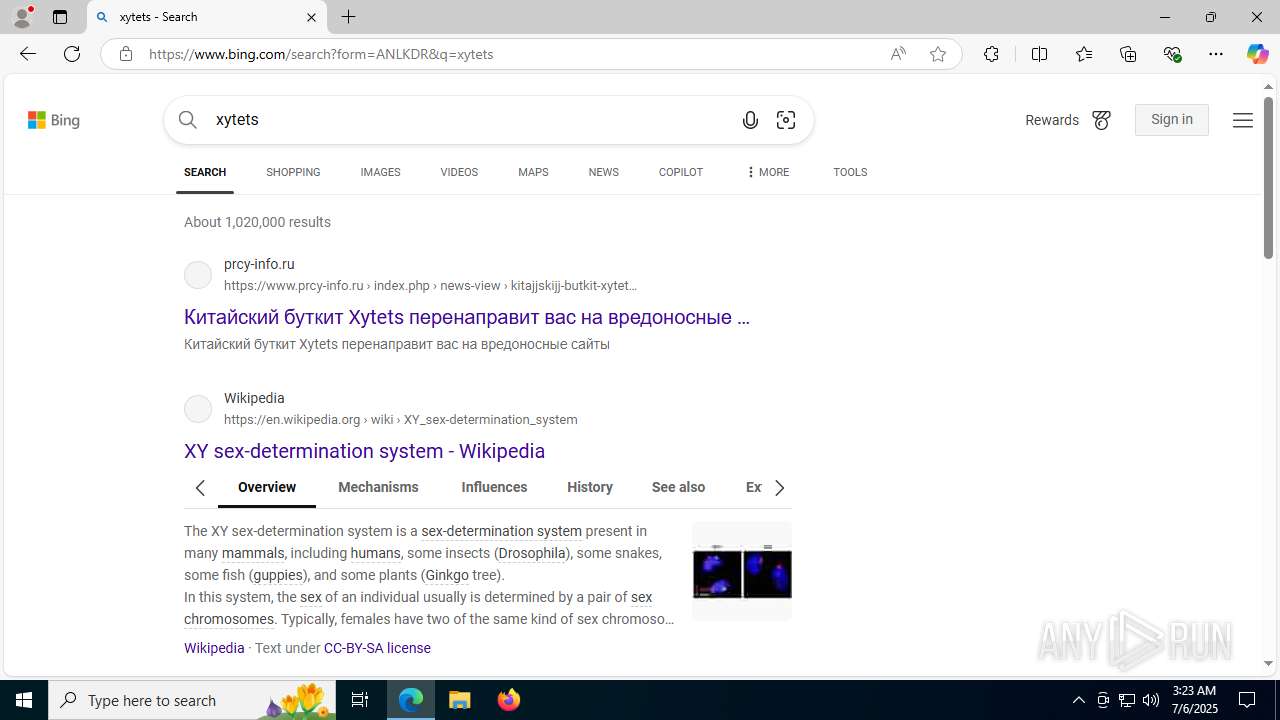
Task: Open Bing hamburger menu
Action: point(1243,120)
